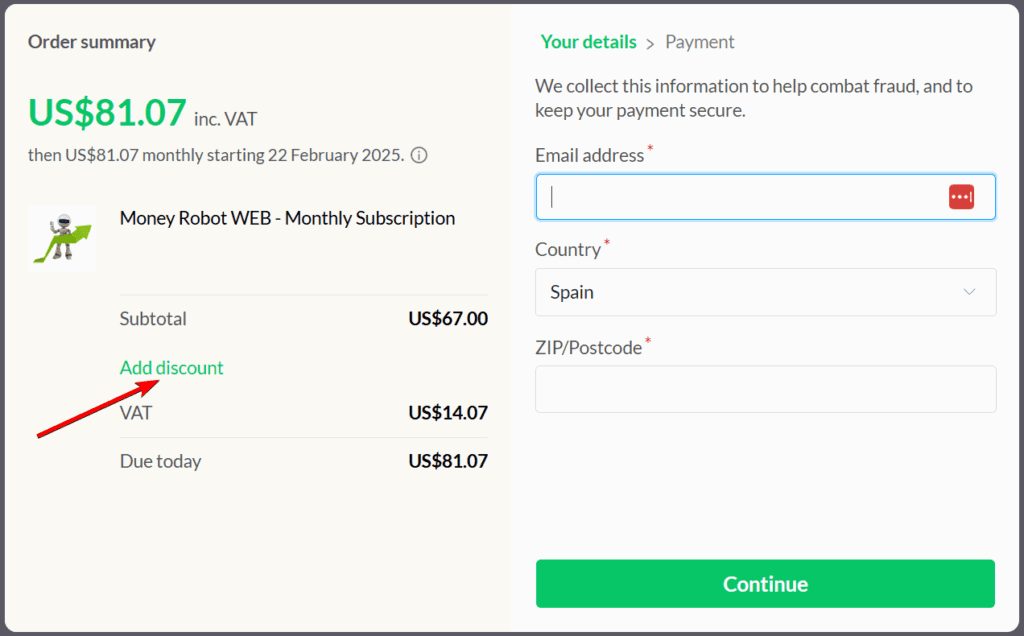Viewport: 1024px width, 636px height.
Task: Click the red password manager icon in email field
Action: pyautogui.click(x=961, y=197)
